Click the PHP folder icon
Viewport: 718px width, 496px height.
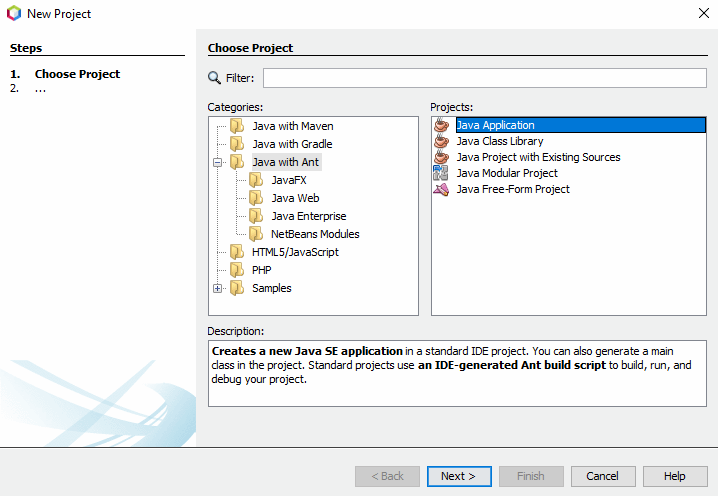[x=237, y=270]
